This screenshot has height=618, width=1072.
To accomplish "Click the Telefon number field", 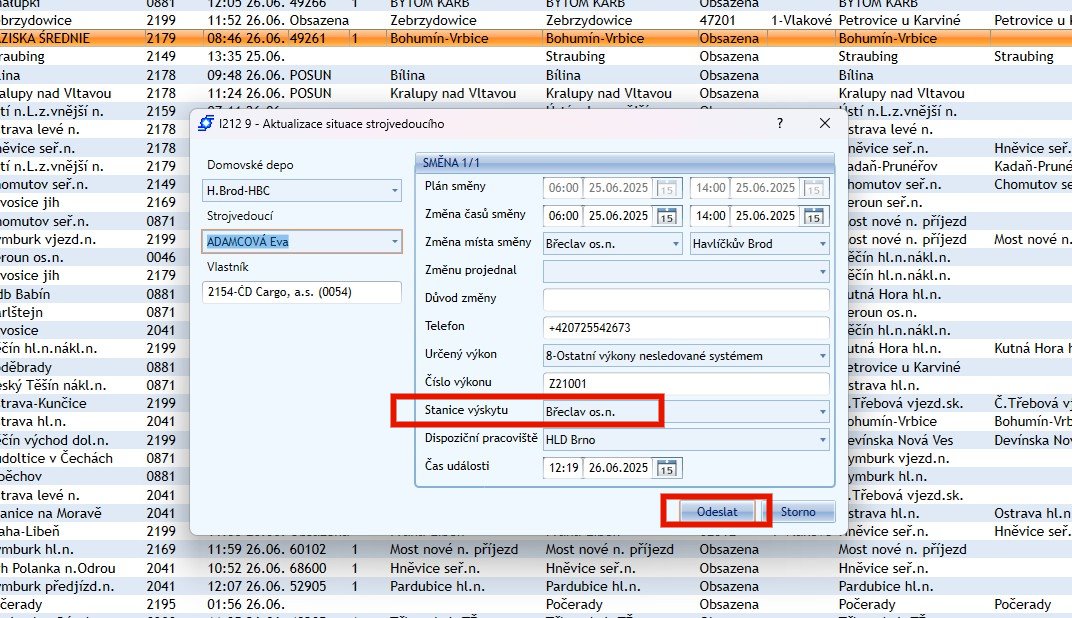I will (686, 327).
